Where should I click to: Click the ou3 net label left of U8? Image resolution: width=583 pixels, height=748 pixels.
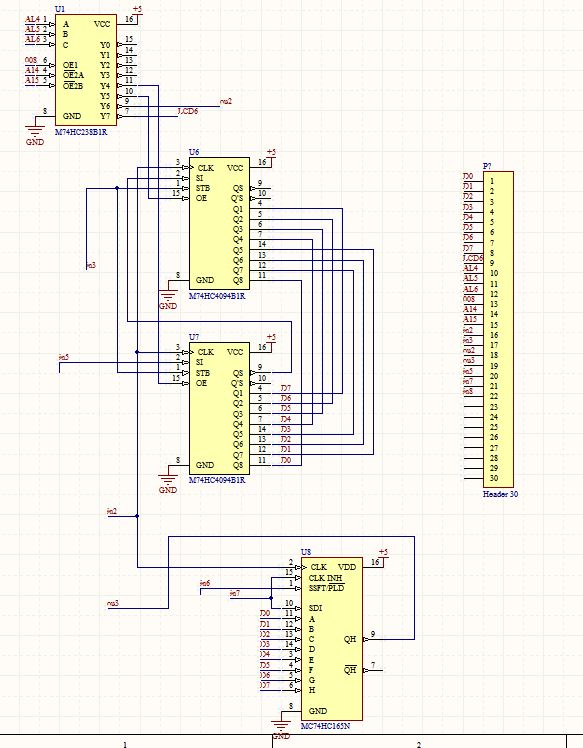coord(113,603)
